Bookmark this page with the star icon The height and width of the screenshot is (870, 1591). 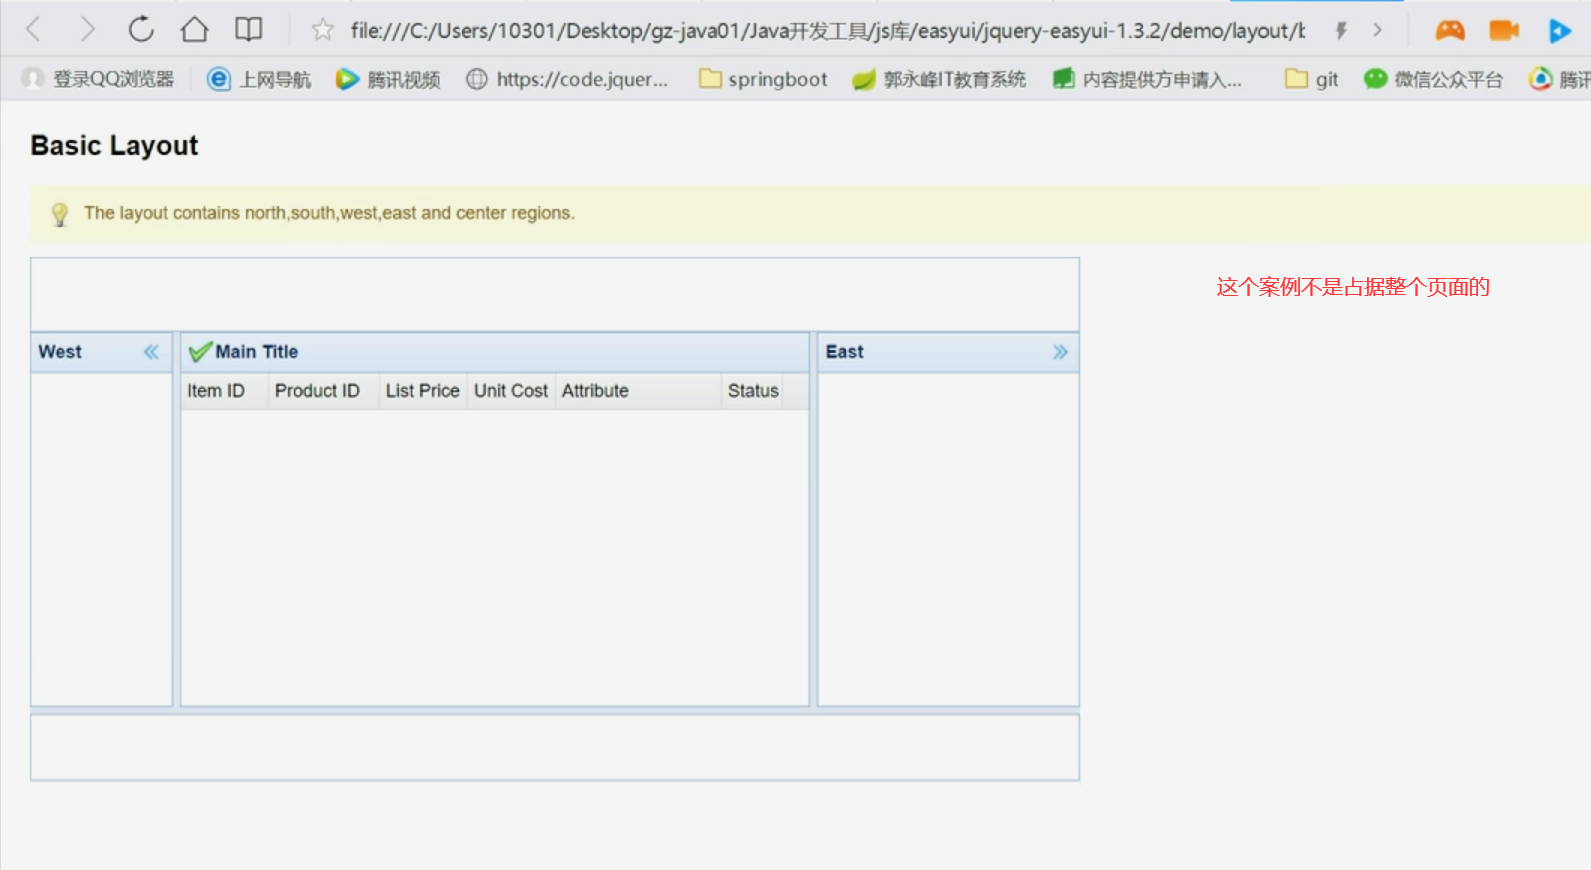tap(322, 30)
